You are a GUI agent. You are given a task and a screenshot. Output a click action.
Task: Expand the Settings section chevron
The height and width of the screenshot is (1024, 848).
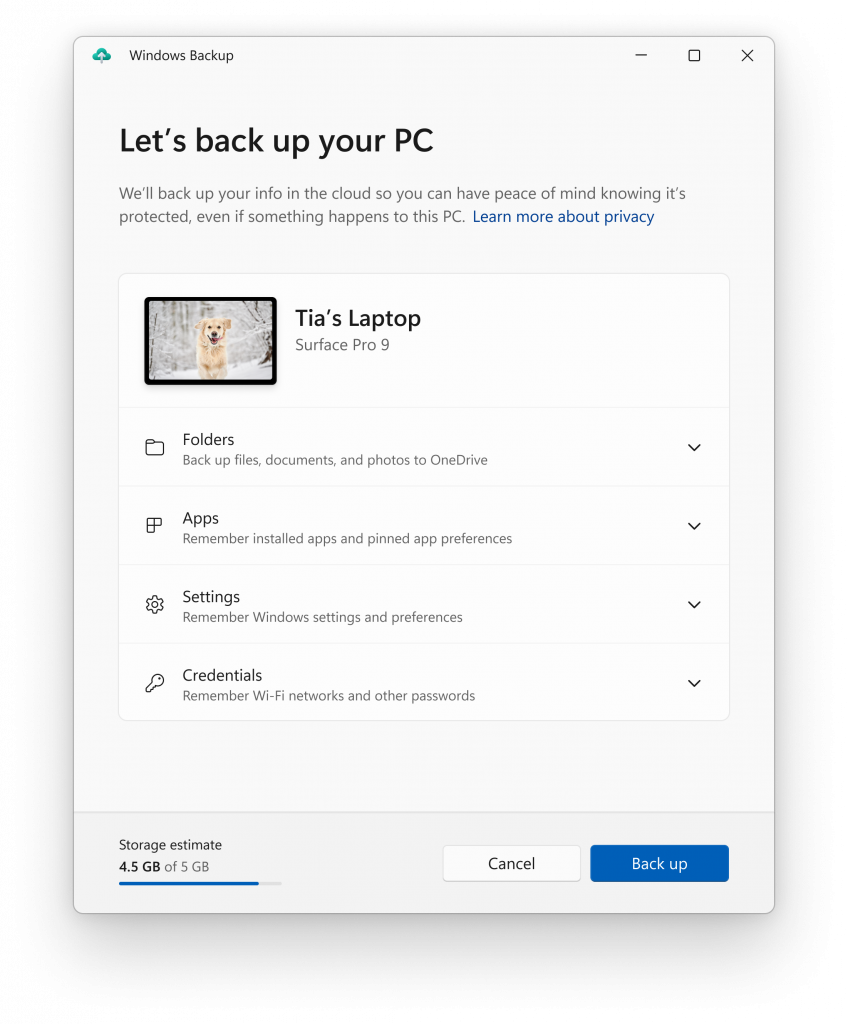pos(694,605)
